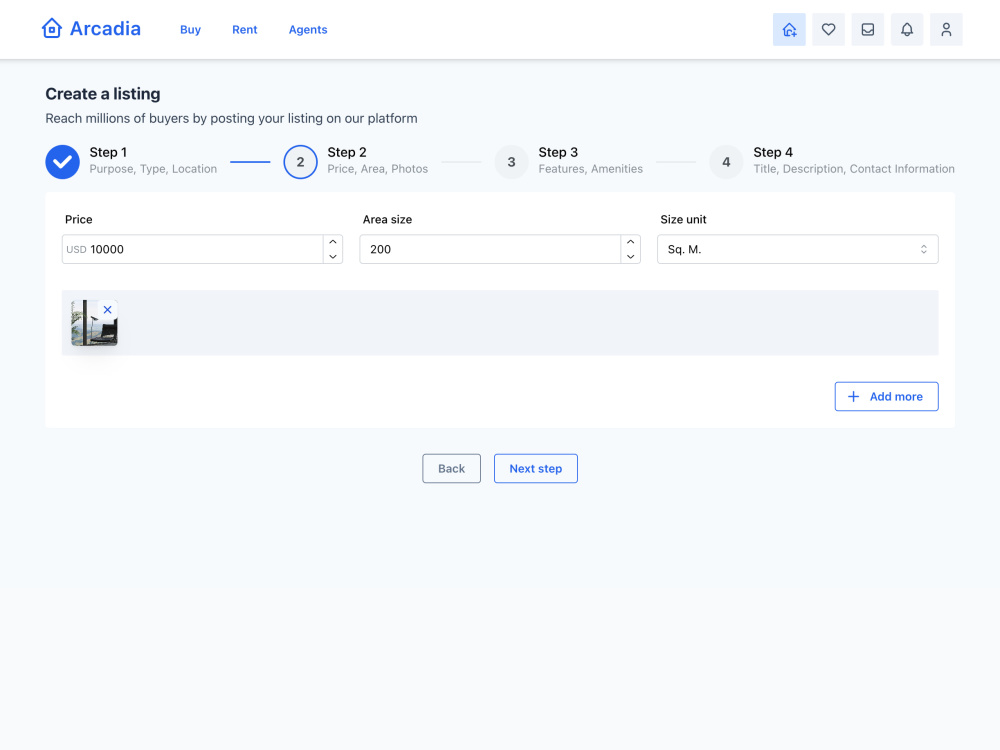Click the 'Create a listing' heading
This screenshot has height=750, width=1000.
103,94
